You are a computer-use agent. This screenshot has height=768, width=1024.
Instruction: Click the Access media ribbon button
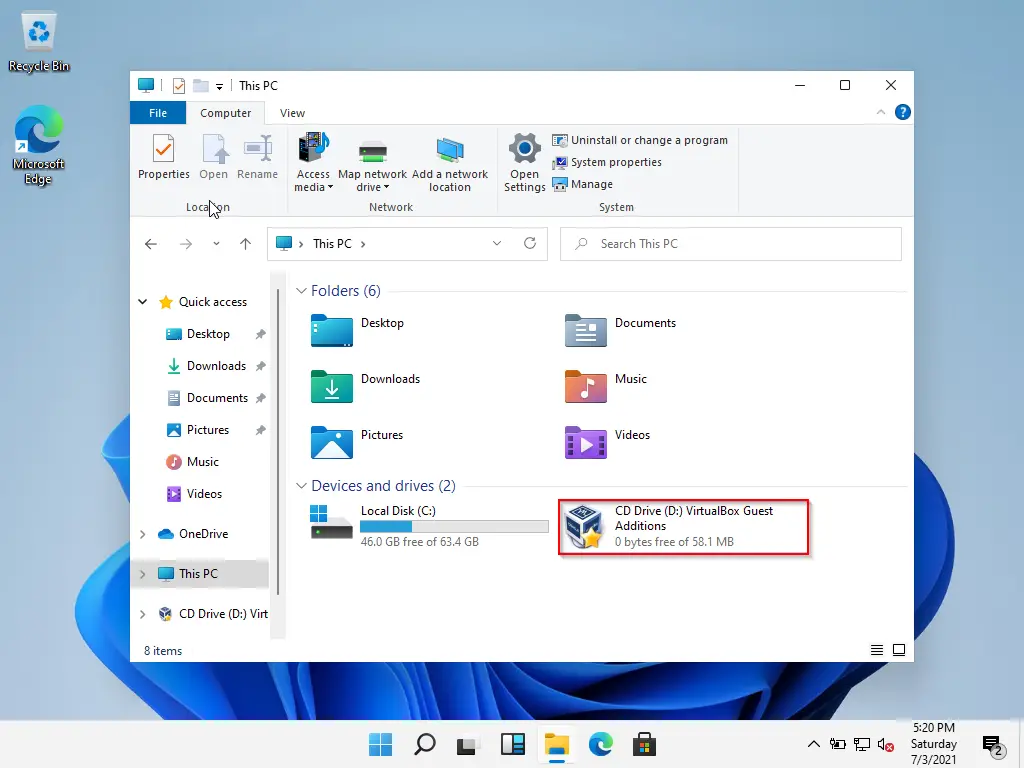coord(313,162)
